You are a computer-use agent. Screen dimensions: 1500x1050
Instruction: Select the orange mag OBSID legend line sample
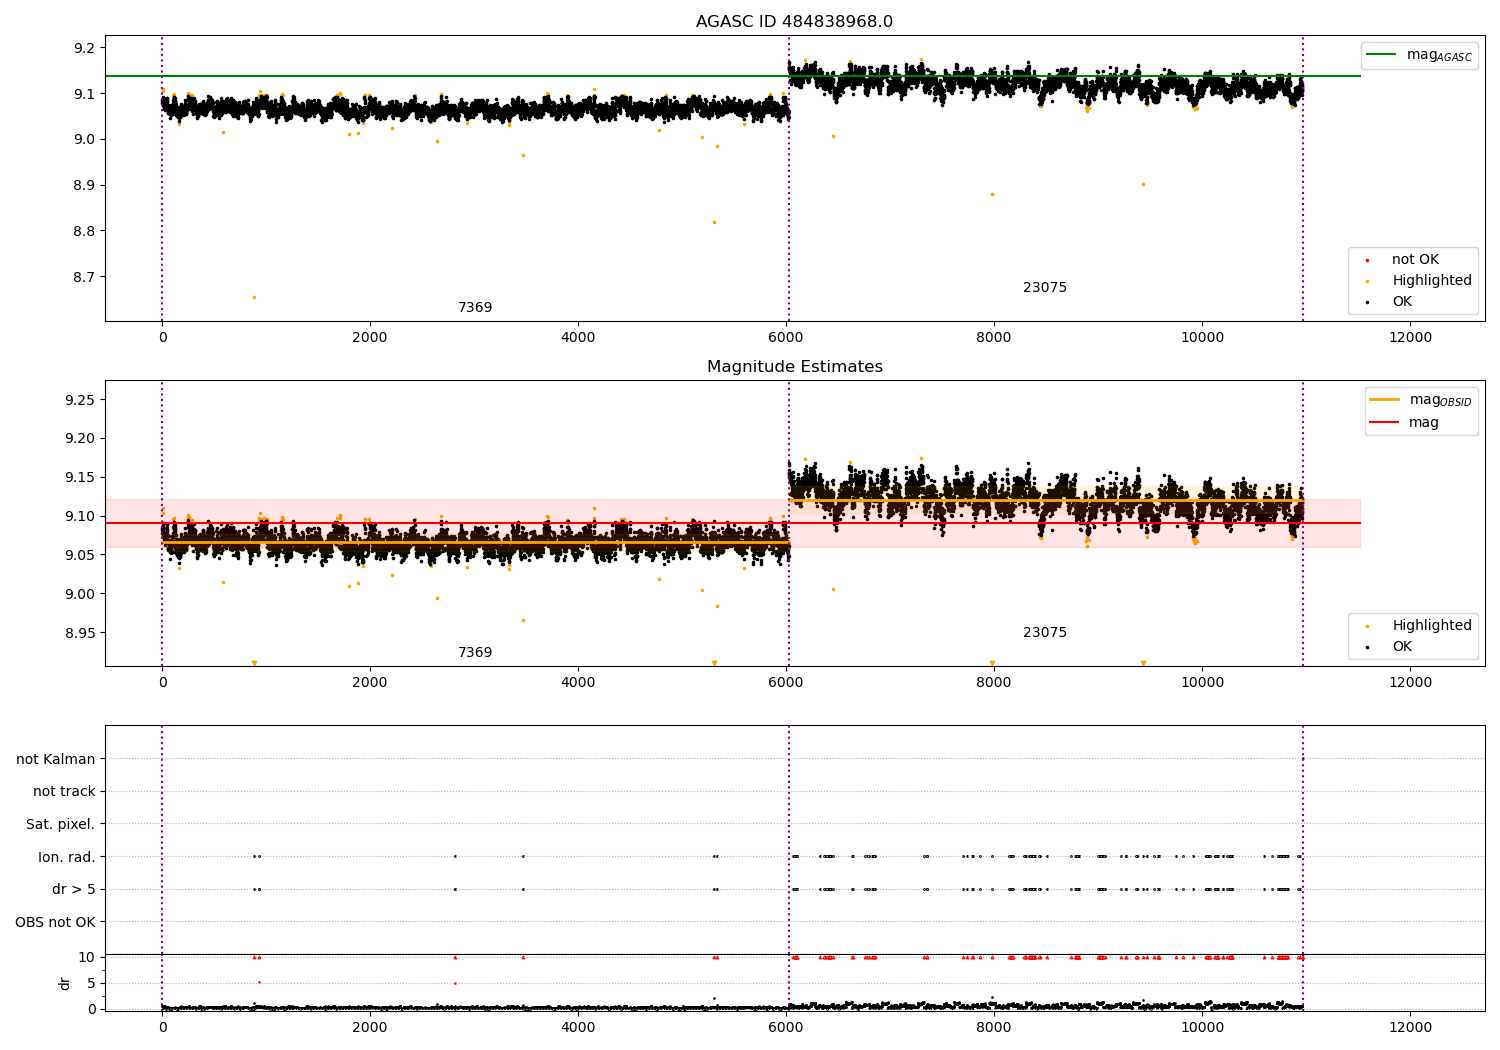(x=1385, y=400)
